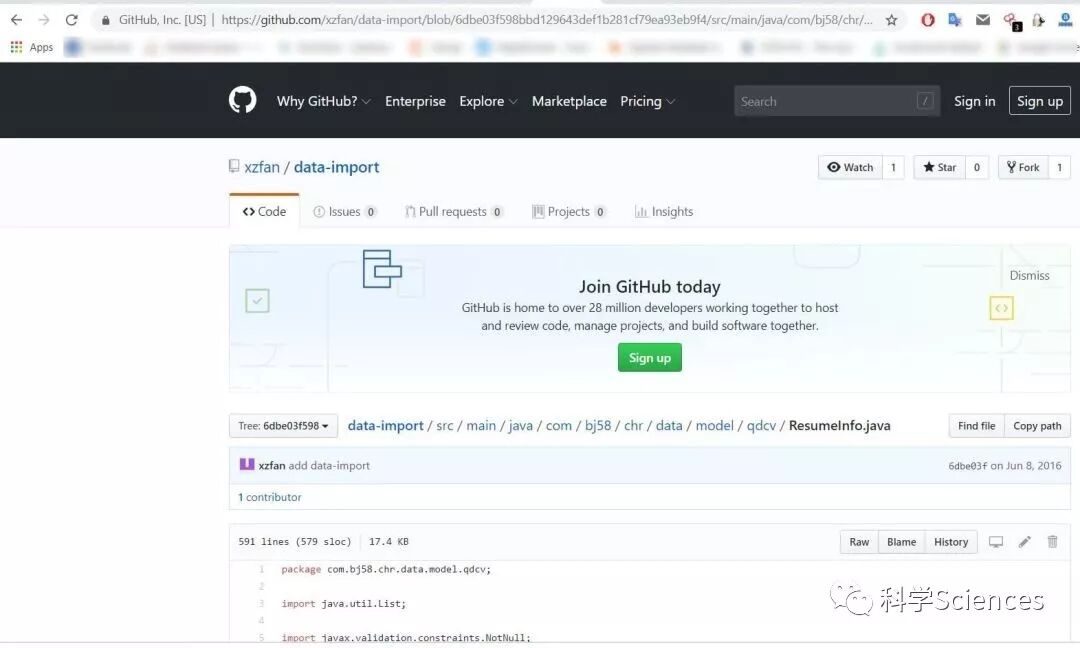The height and width of the screenshot is (648, 1080).
Task: Navigate to com in breadcrumb path
Action: [559, 426]
